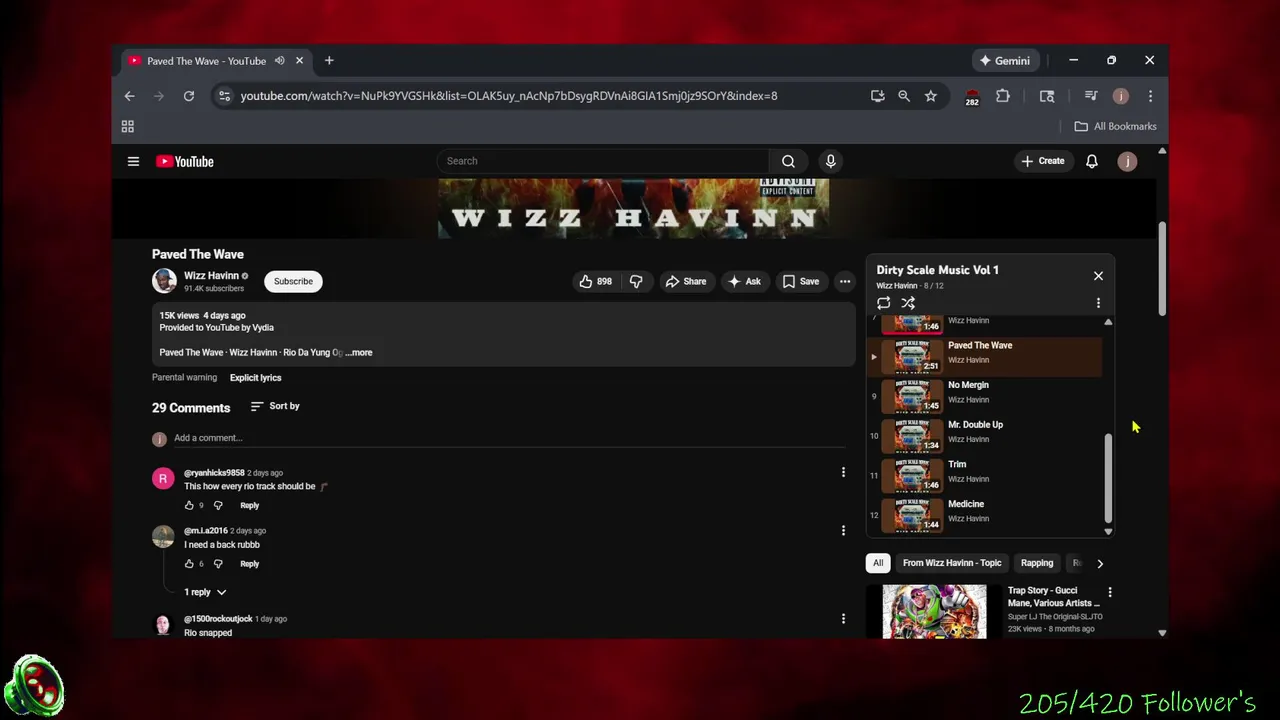
Task: Open the notifications bell
Action: (1092, 161)
